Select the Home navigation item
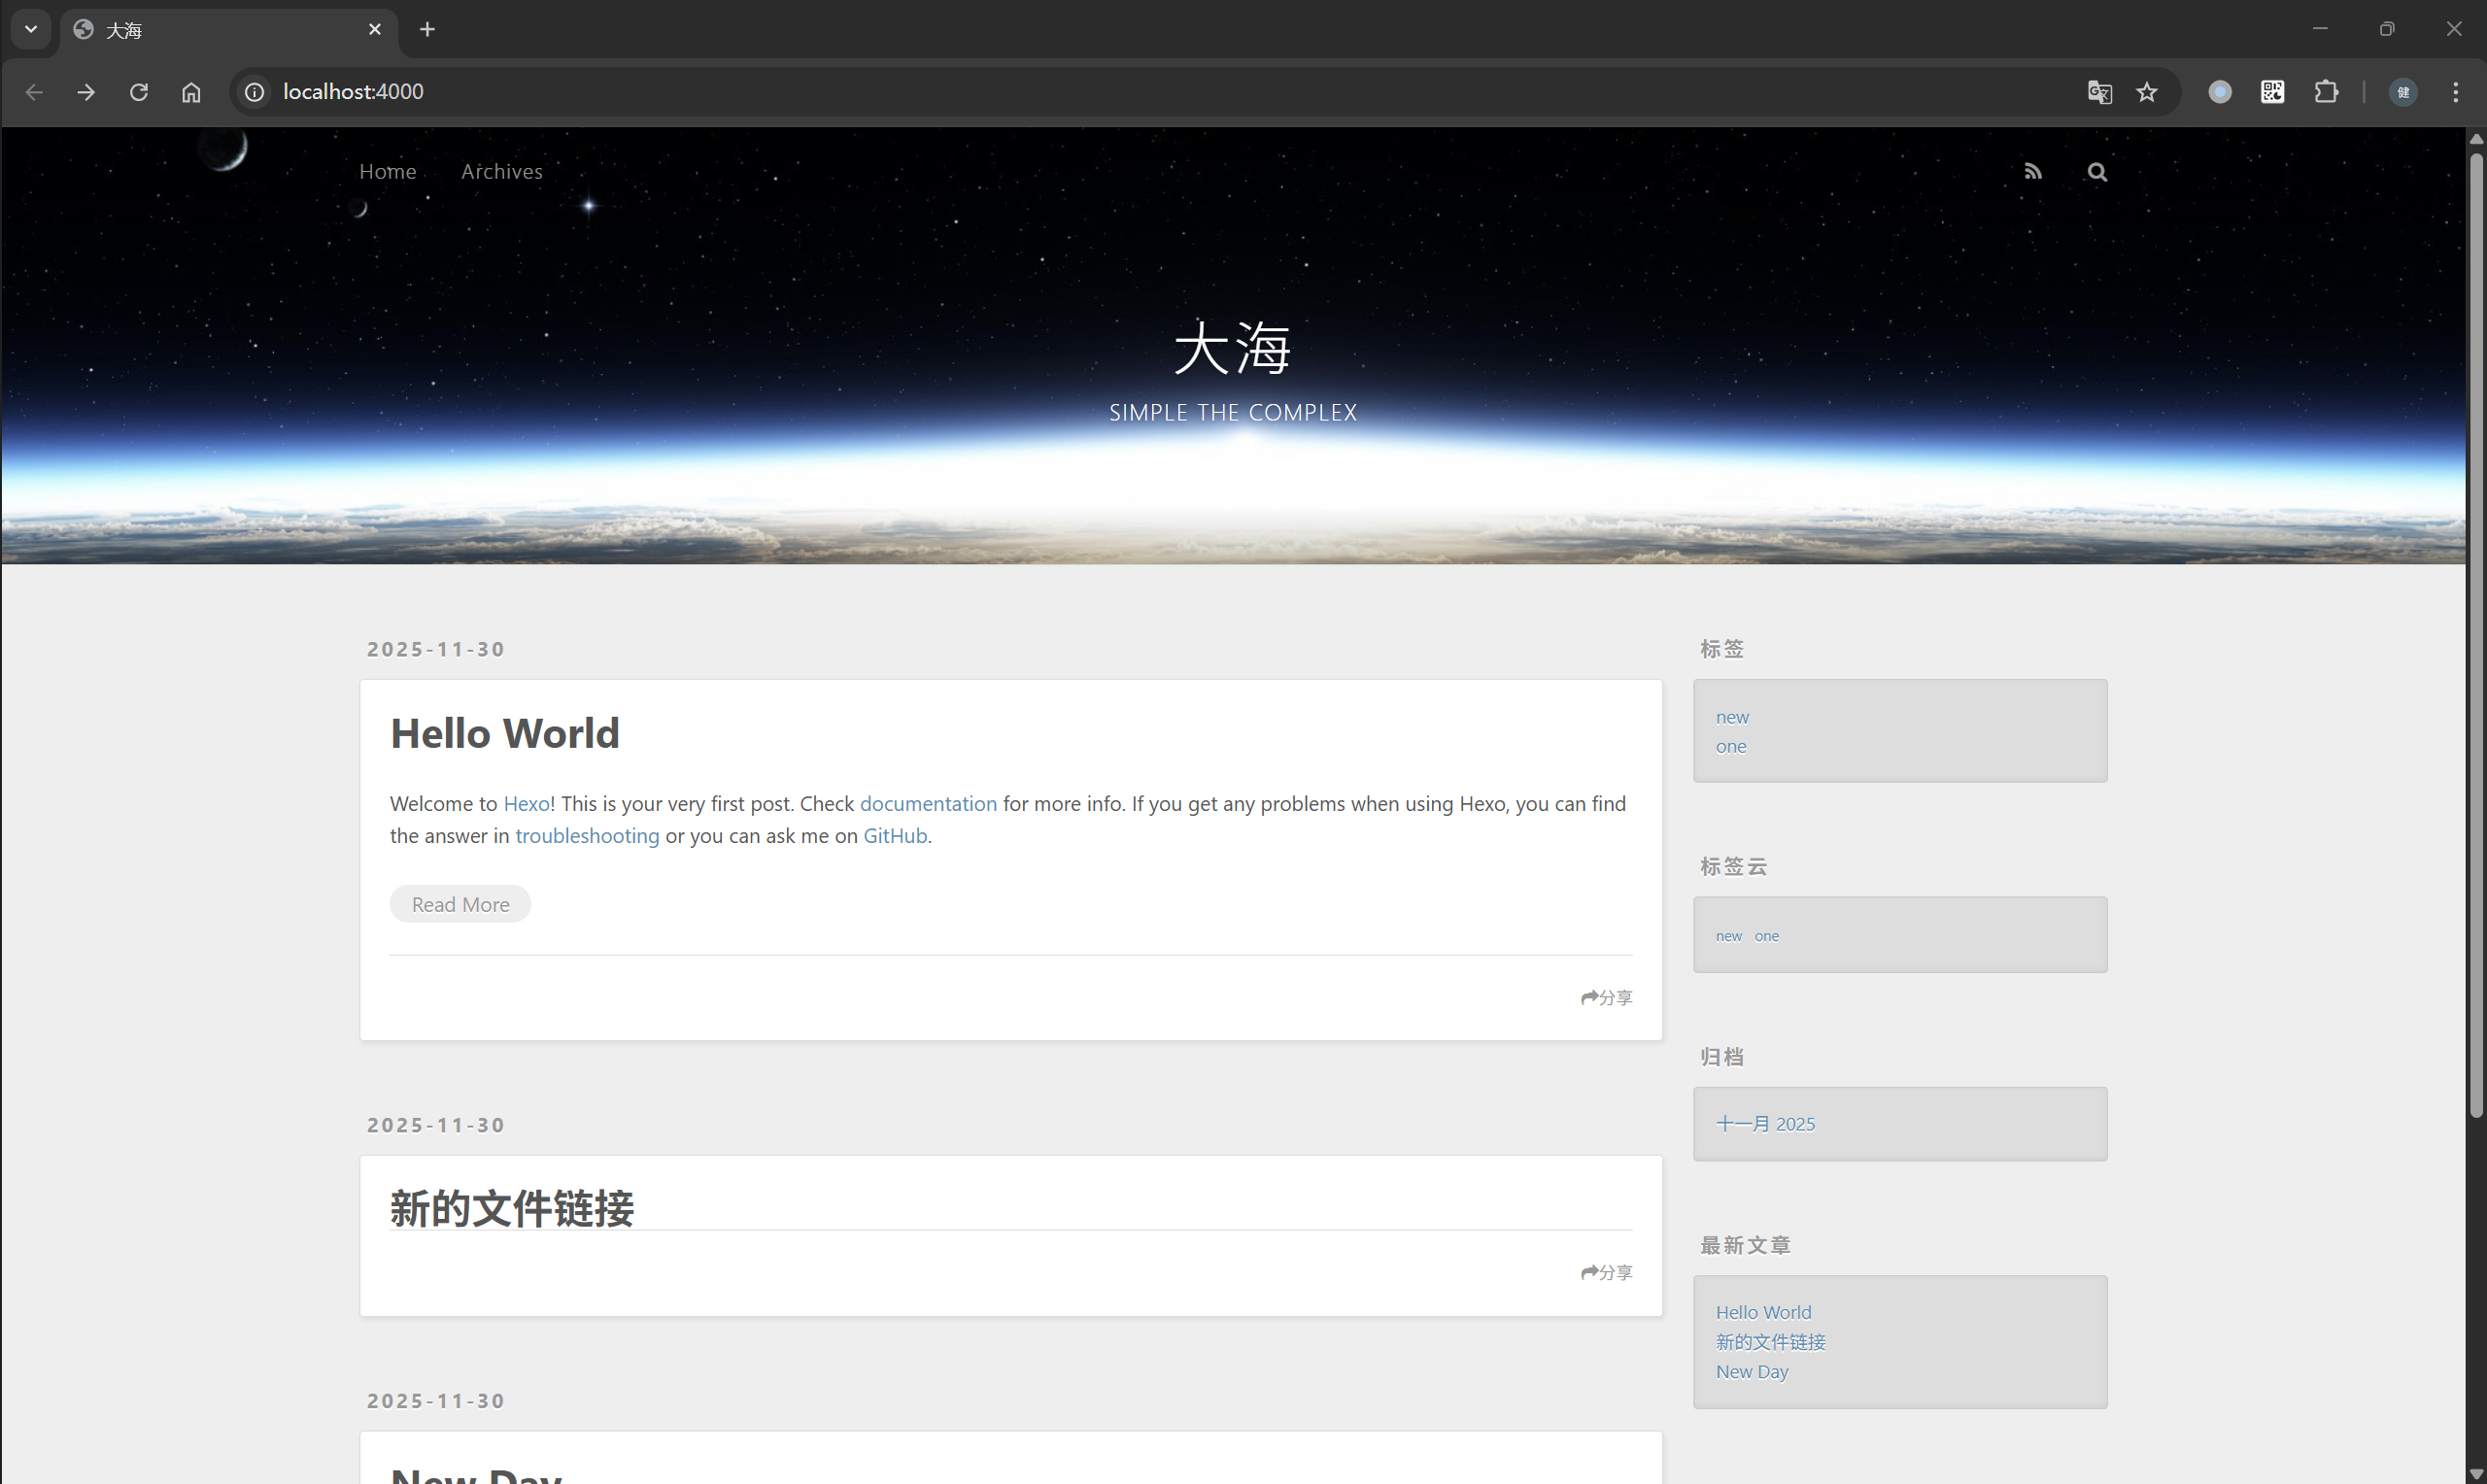Screen dimensions: 2487x1484 click(387, 172)
